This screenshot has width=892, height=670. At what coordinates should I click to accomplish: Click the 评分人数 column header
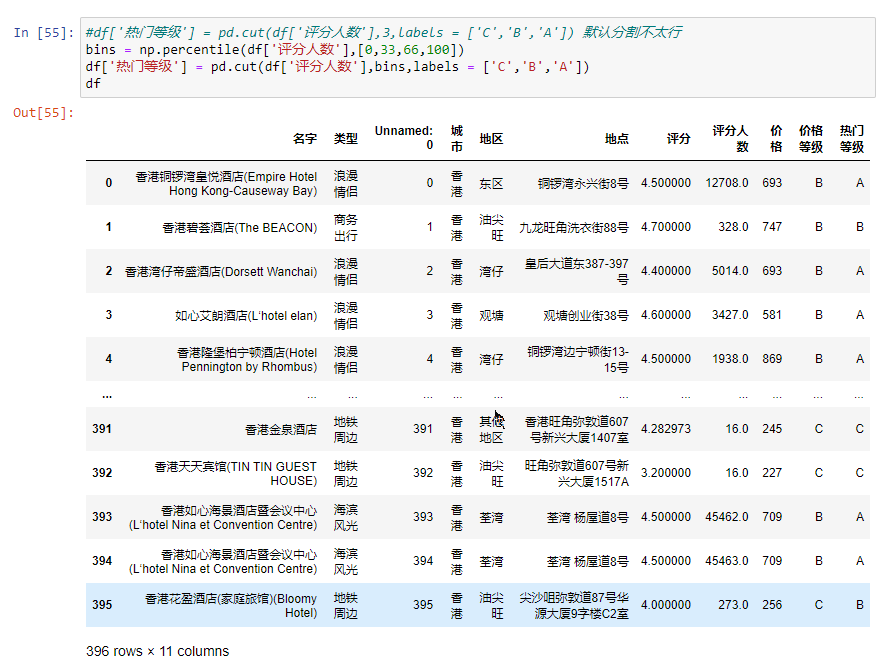click(730, 139)
